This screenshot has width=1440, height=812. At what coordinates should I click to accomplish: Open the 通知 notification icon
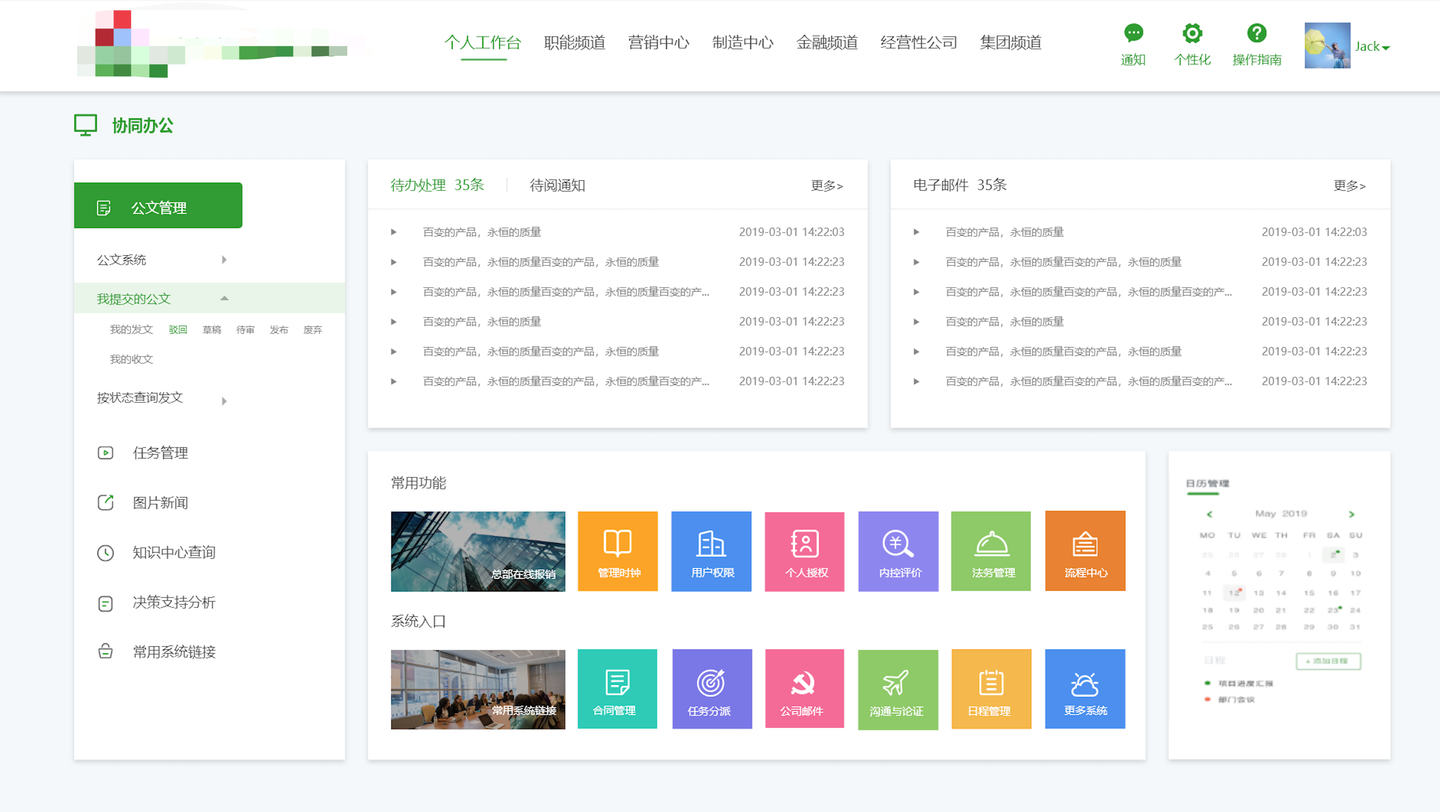tap(1133, 34)
